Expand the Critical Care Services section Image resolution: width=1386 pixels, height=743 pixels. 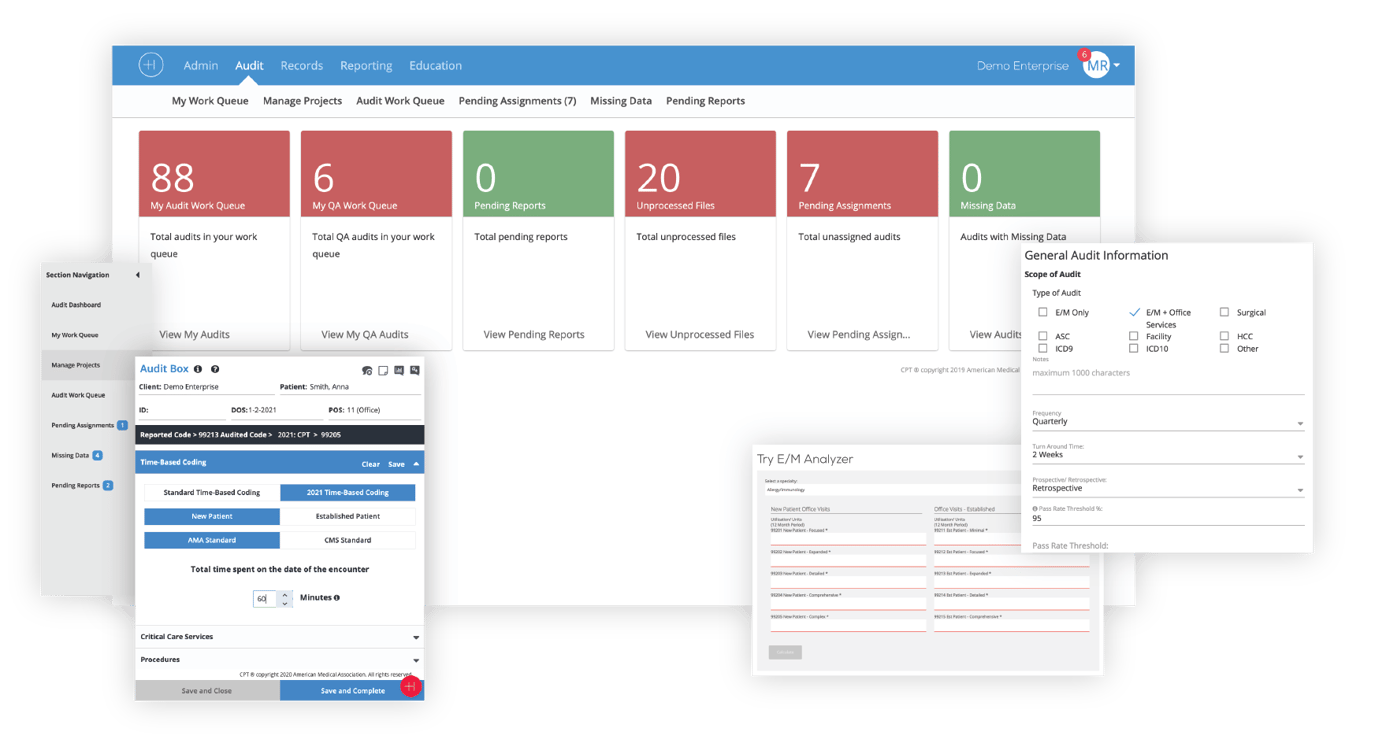416,637
